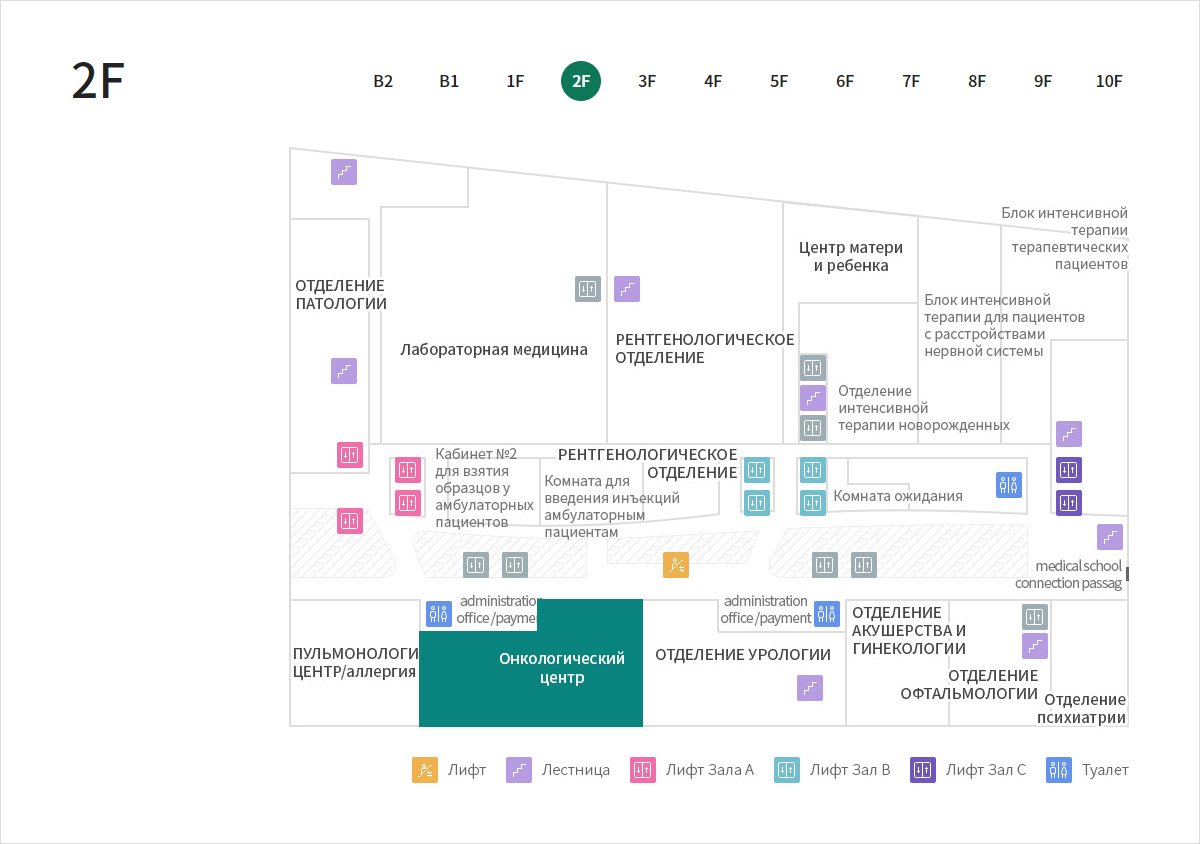Click the orange escalator icon on the map
1200x844 pixels.
click(676, 565)
